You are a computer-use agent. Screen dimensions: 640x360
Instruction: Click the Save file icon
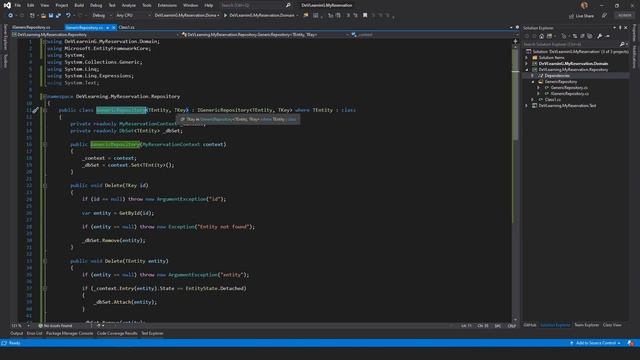click(51, 16)
